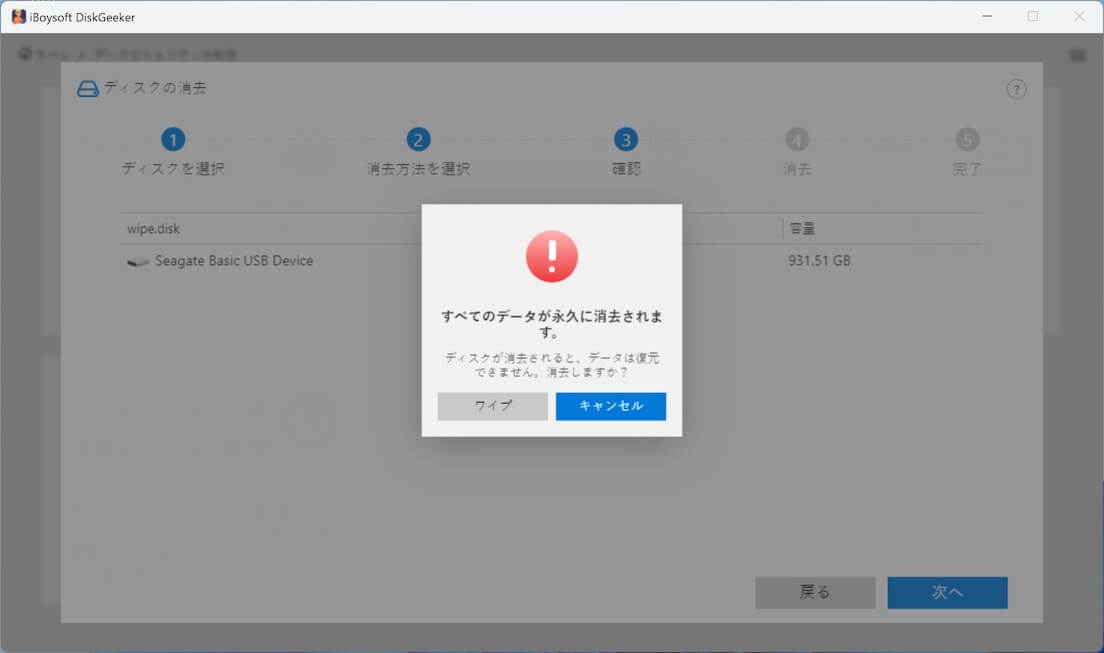Viewport: 1104px width, 653px height.
Task: Open the help question mark icon
Action: pyautogui.click(x=1016, y=89)
